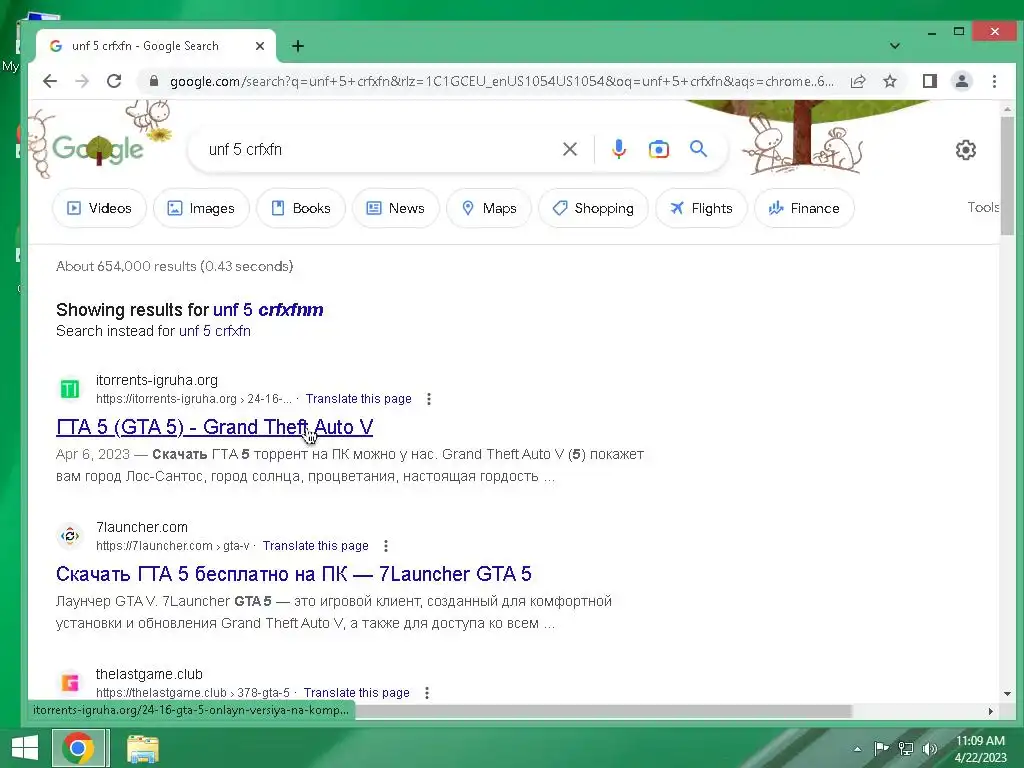Click the forward navigation arrow
The image size is (1024, 768).
point(82,81)
